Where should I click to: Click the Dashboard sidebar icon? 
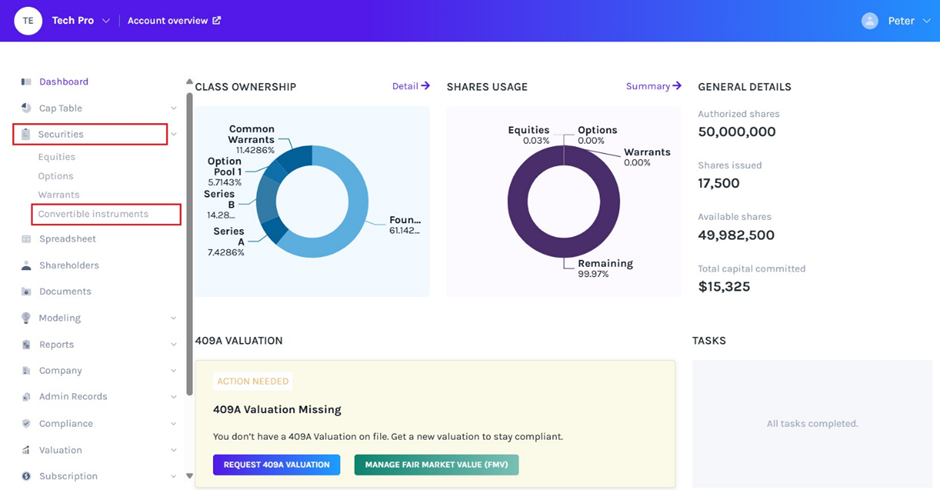point(26,82)
